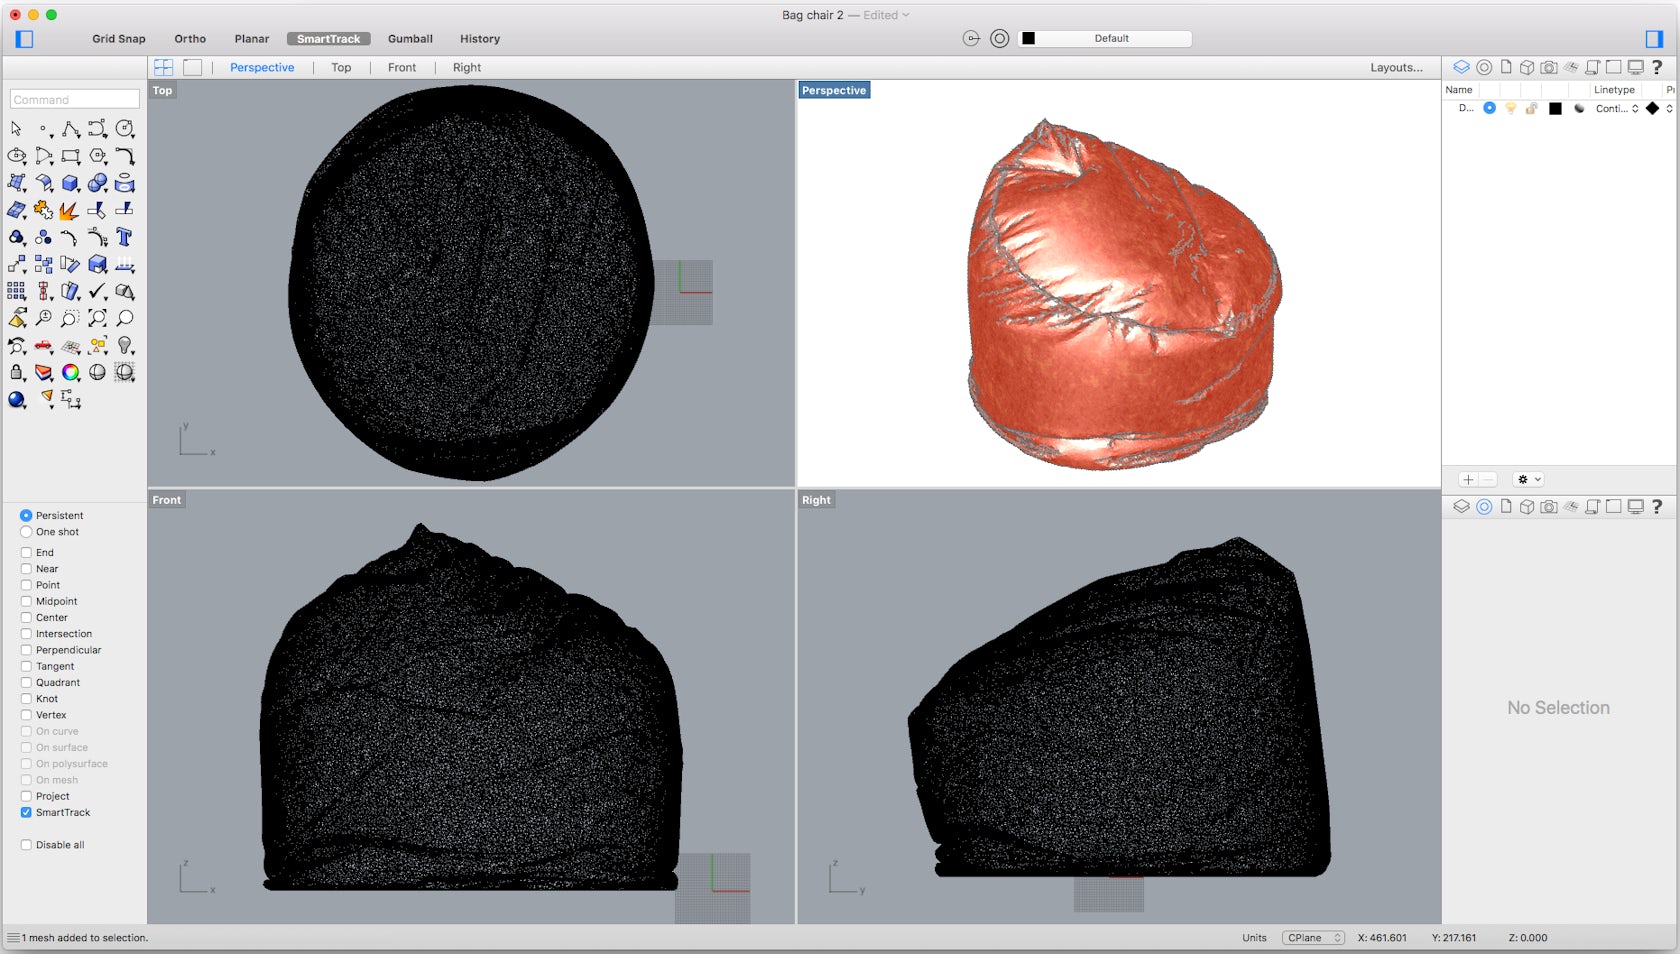Viewport: 1680px width, 954px height.
Task: Pick the Circle drawing tool
Action: click(x=124, y=129)
